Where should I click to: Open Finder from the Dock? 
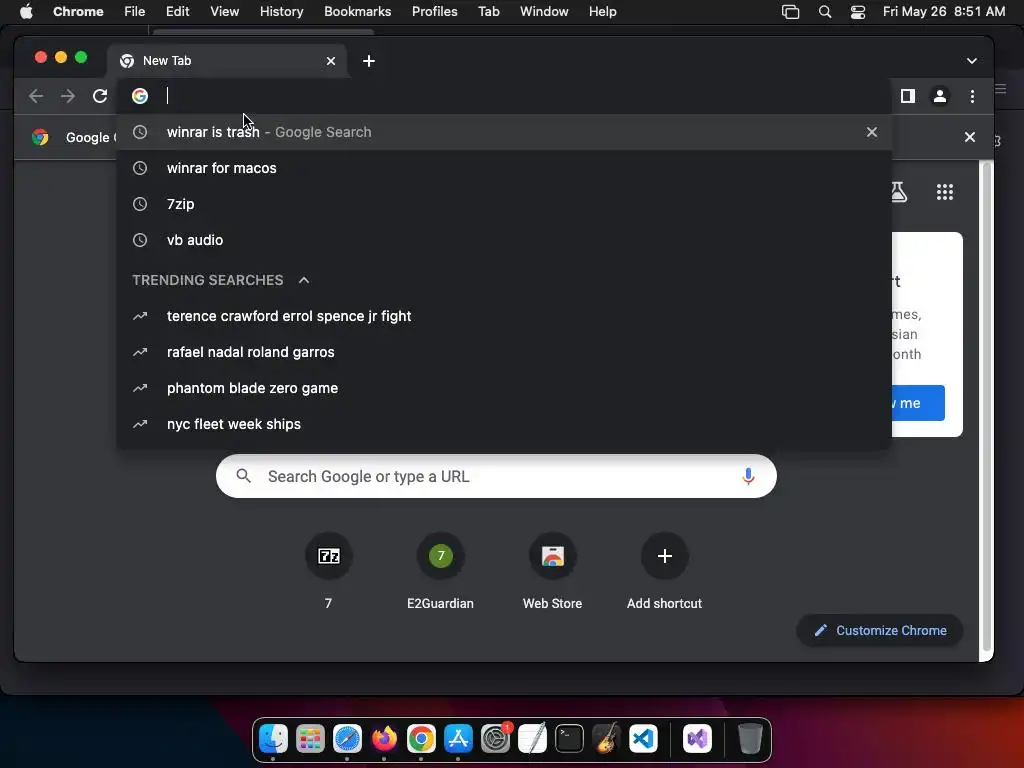273,739
